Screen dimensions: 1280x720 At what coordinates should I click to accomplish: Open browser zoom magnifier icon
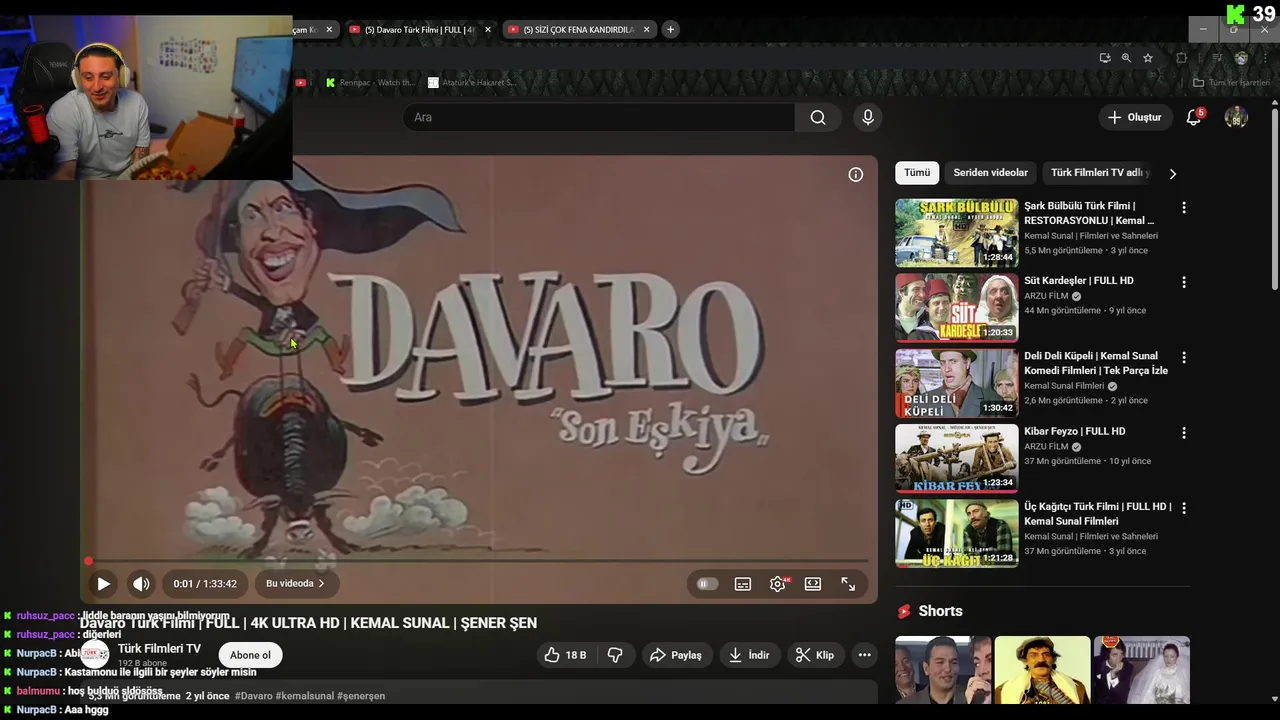point(1126,58)
